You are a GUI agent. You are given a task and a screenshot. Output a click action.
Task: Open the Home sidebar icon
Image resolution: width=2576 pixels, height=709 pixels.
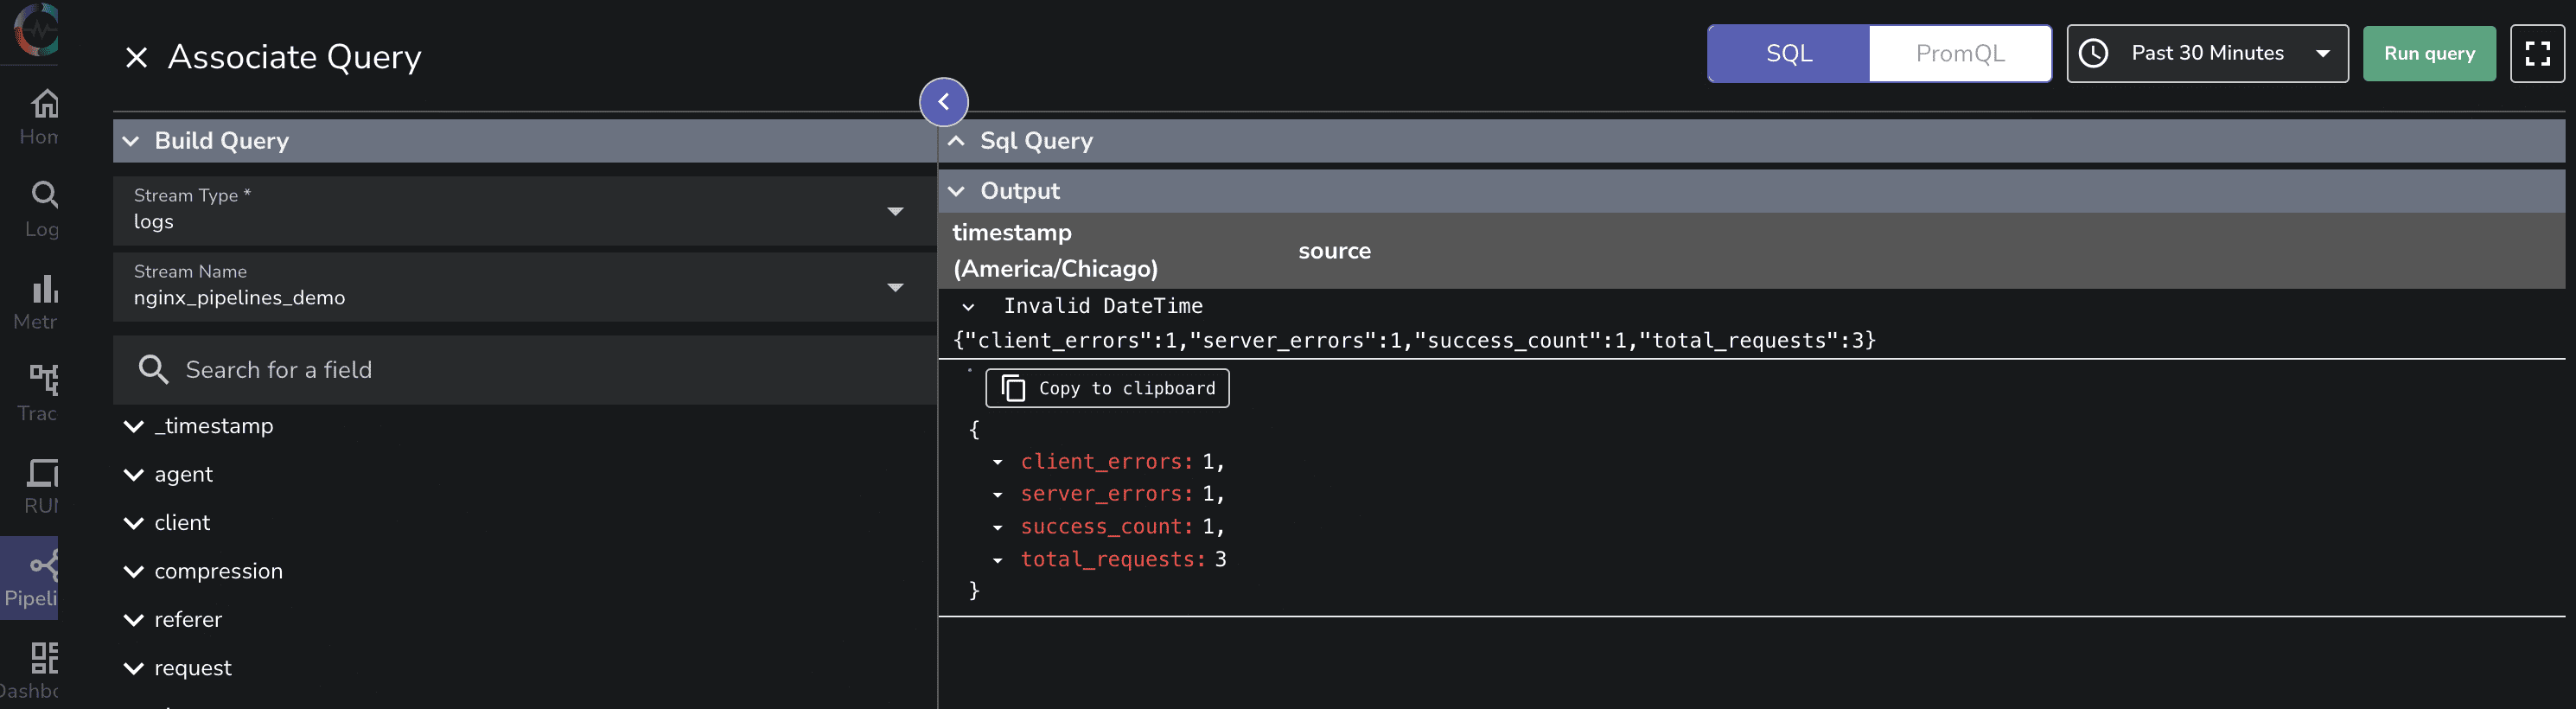point(44,103)
